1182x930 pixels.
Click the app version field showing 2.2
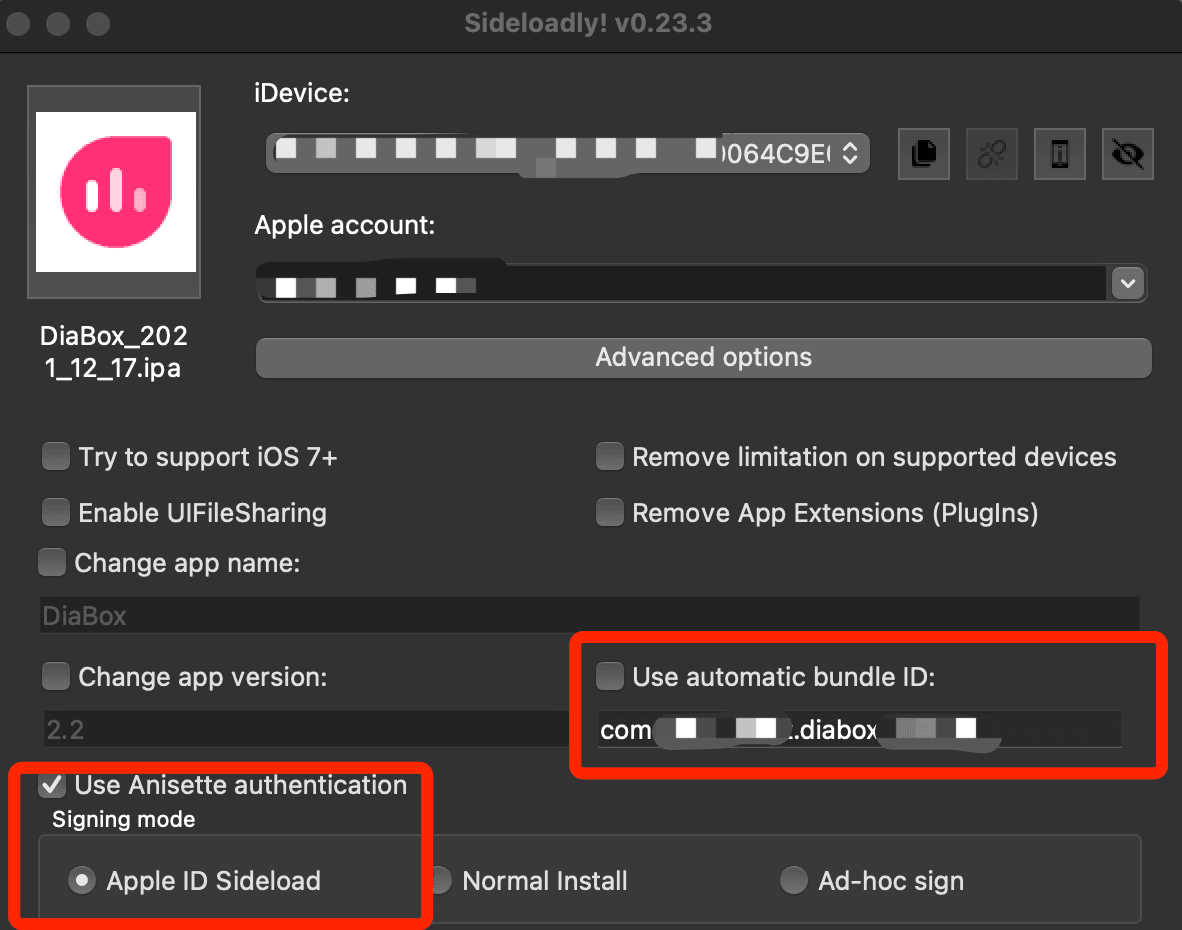(x=305, y=730)
